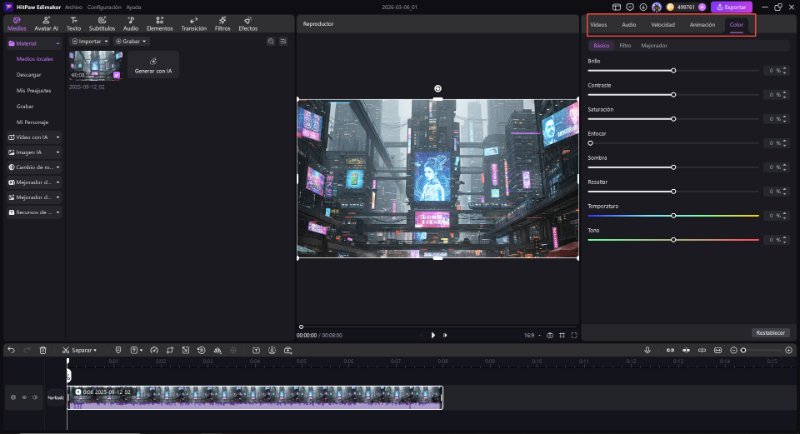Open the Filtros panel

222,24
